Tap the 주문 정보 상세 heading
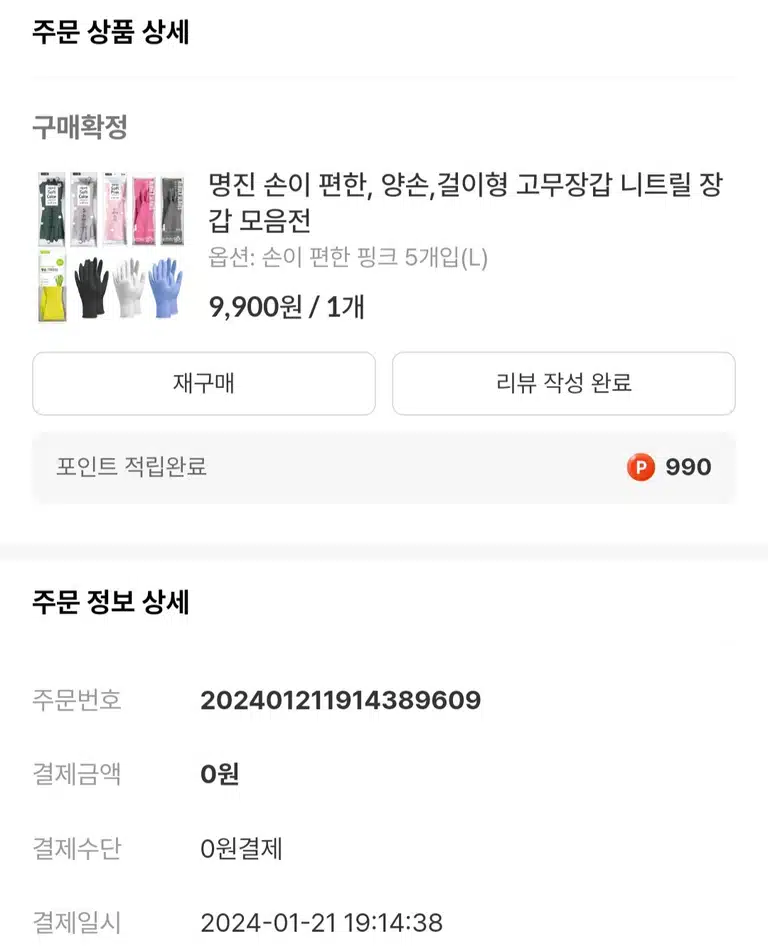This screenshot has height=948, width=768. coord(111,602)
